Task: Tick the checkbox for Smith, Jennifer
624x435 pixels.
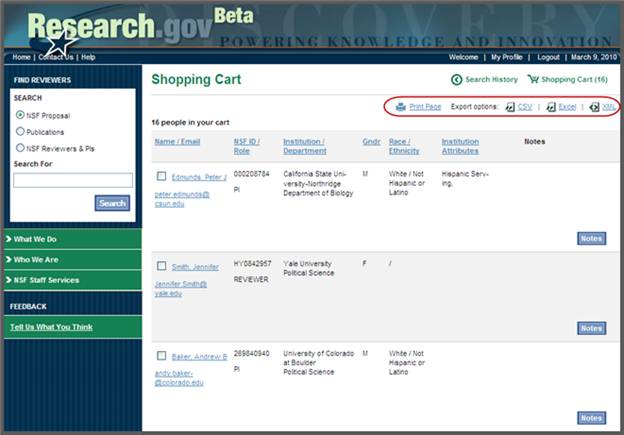Action: pyautogui.click(x=161, y=267)
